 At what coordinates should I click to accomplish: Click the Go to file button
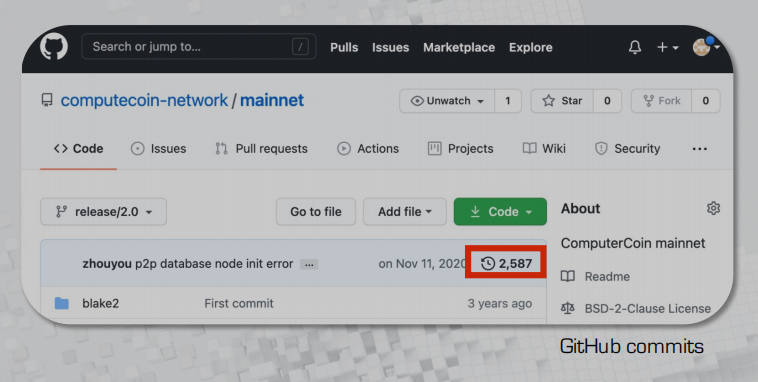pos(316,212)
